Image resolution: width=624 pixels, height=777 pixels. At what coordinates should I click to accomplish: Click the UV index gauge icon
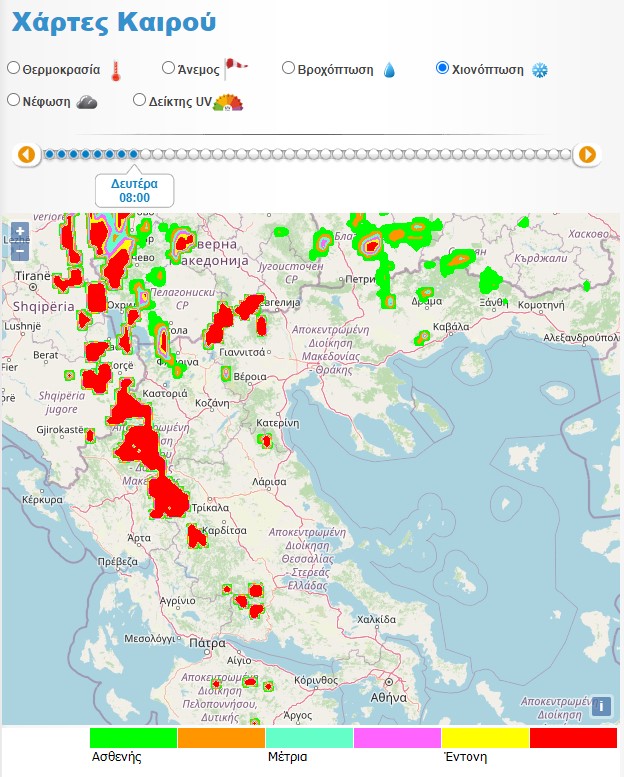[x=228, y=102]
